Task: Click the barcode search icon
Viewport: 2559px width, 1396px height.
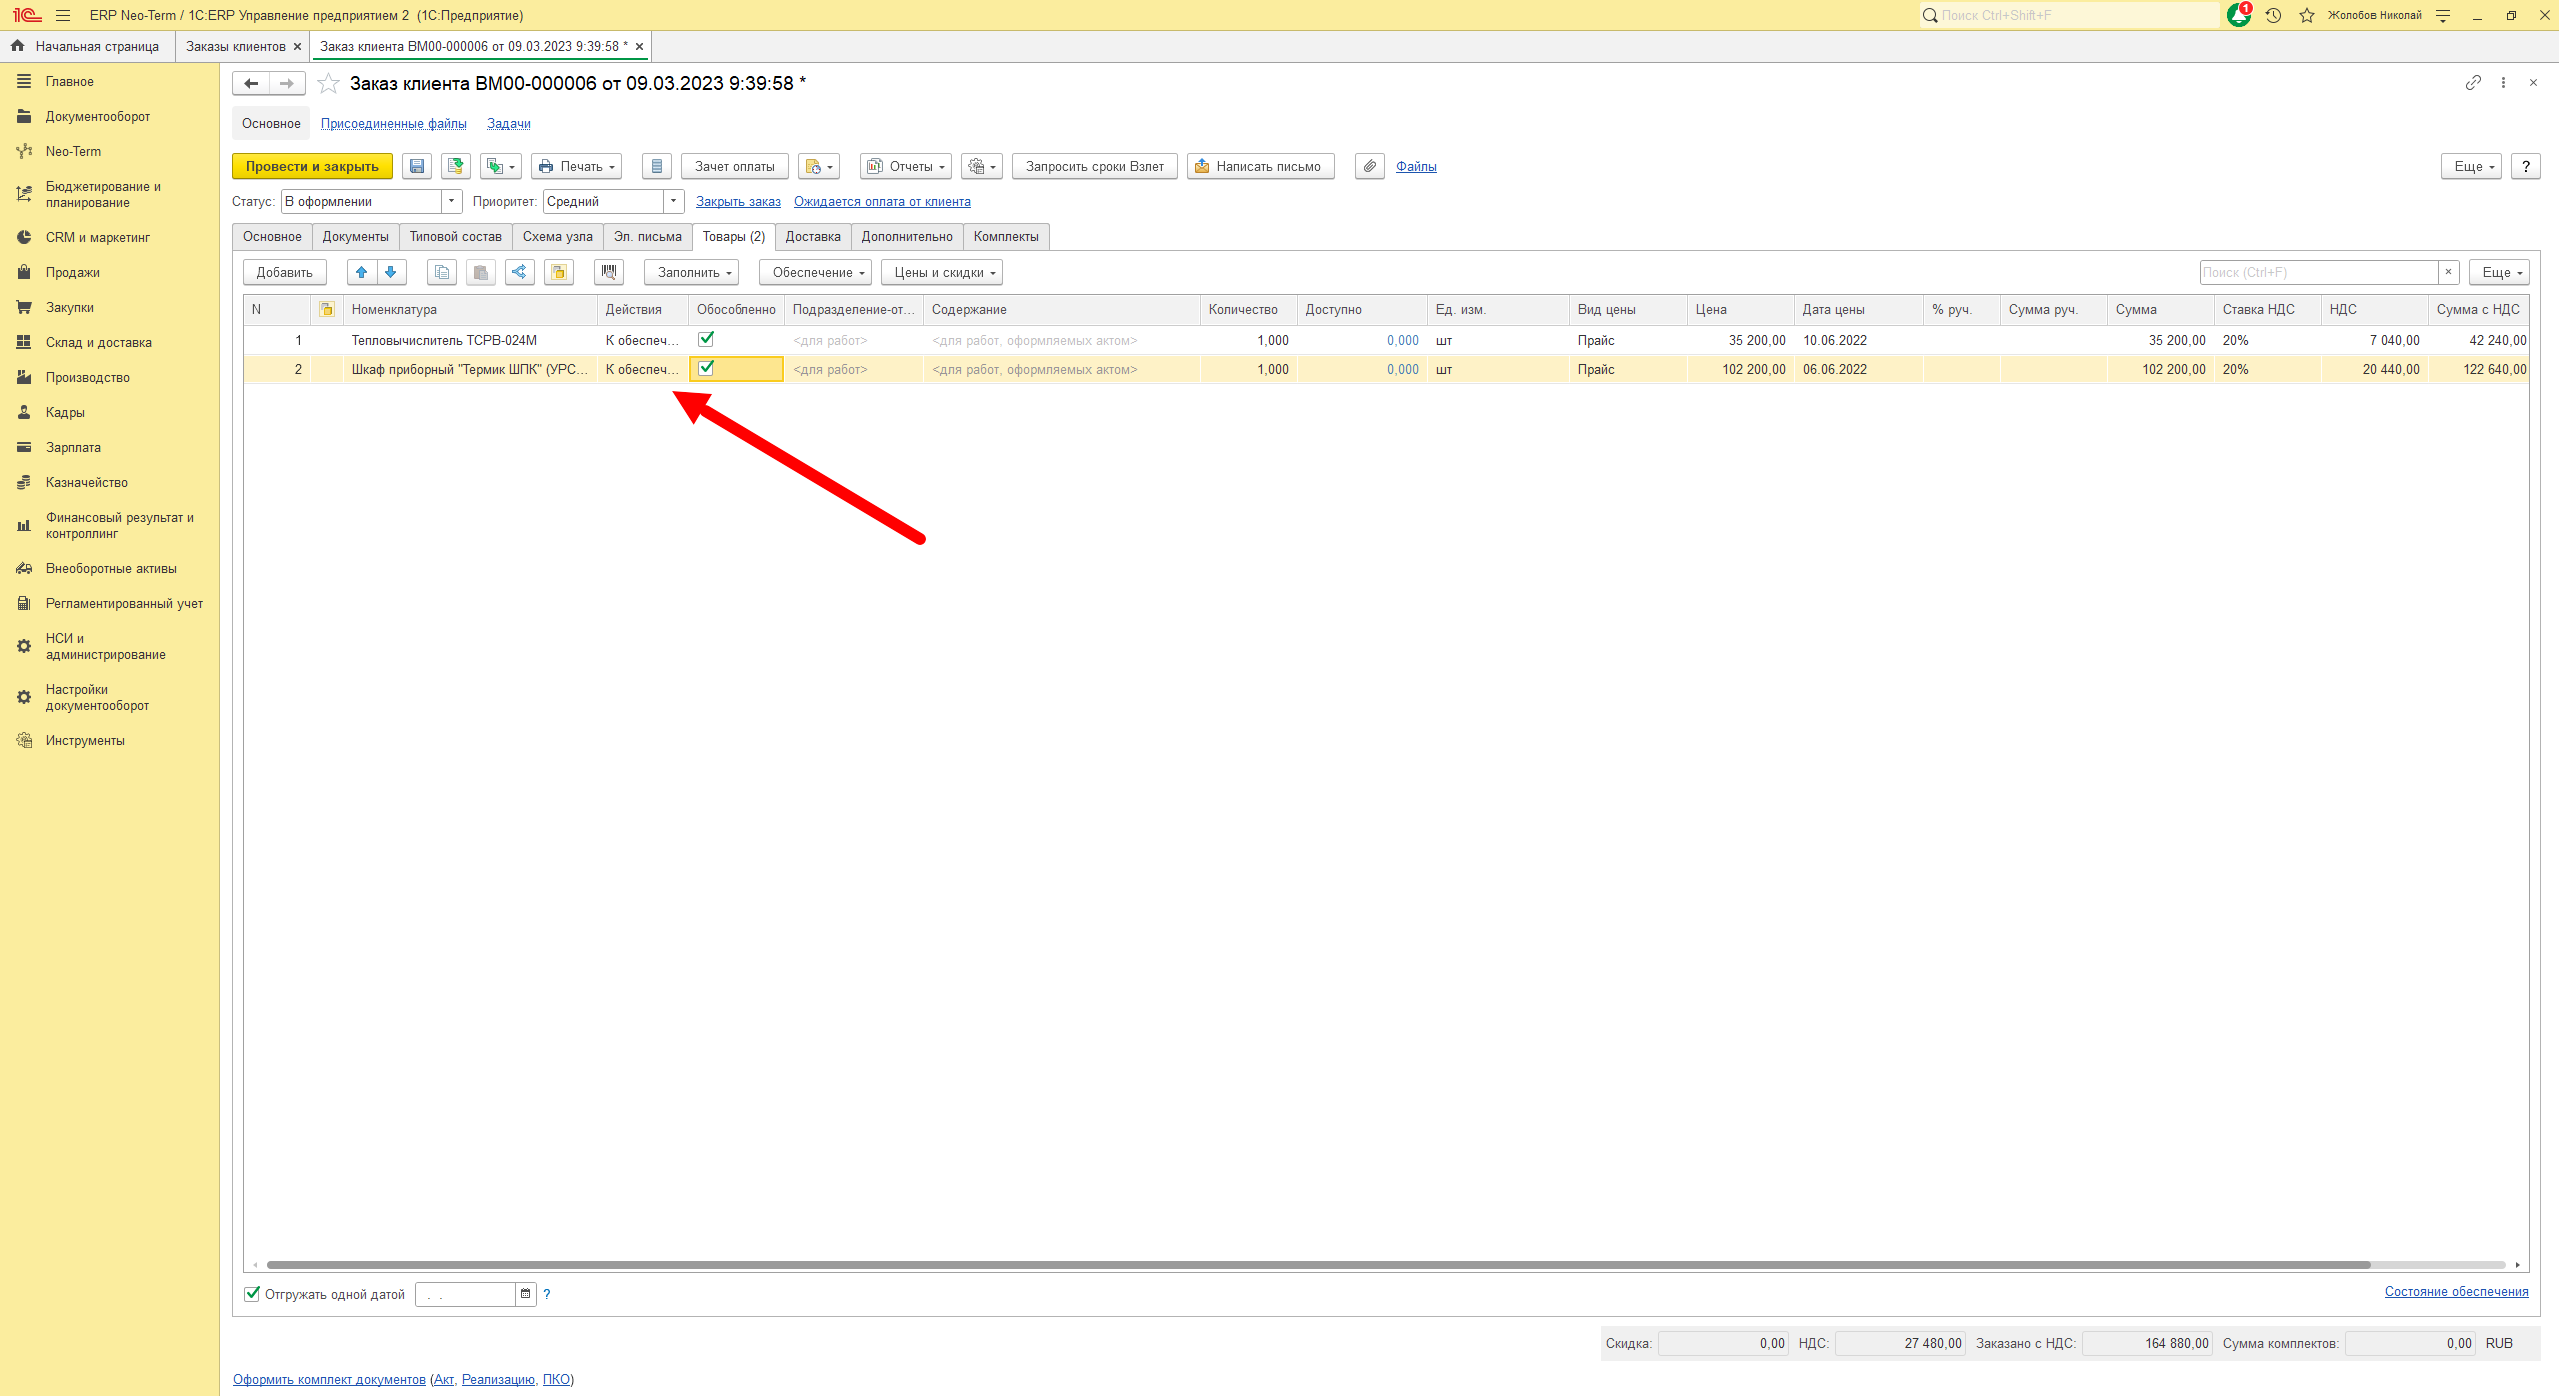Action: coord(609,272)
